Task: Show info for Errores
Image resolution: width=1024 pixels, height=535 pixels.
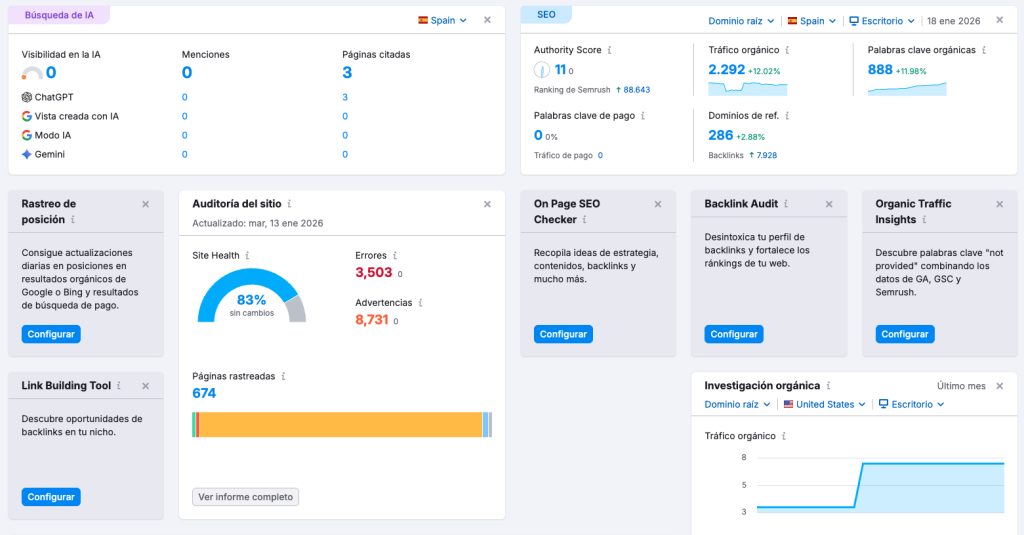Action: coord(394,255)
